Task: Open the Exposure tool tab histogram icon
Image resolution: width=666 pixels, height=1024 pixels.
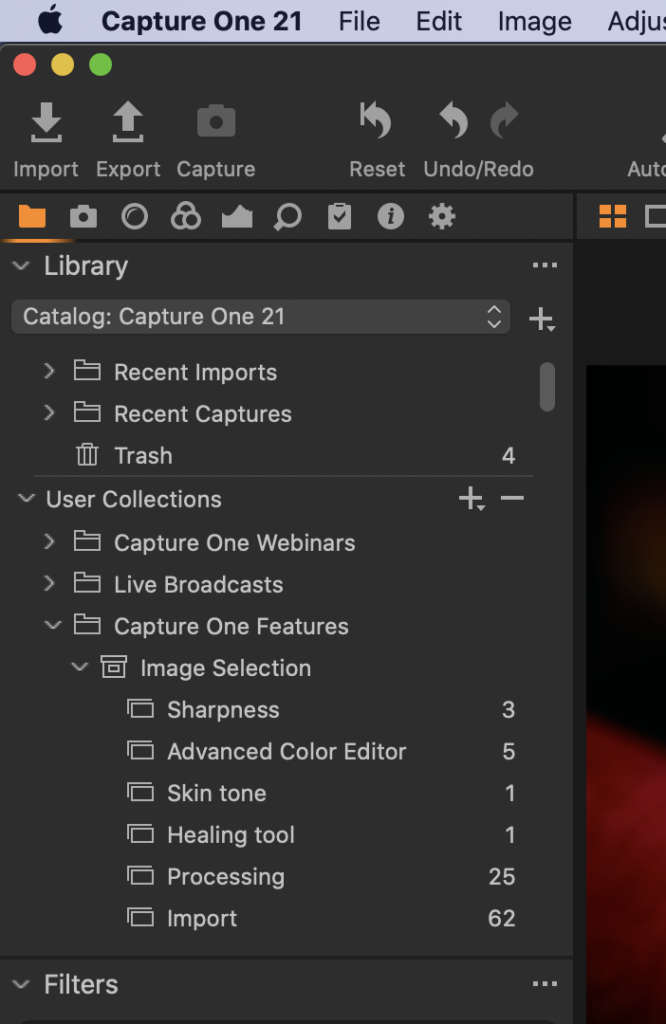Action: point(237,216)
